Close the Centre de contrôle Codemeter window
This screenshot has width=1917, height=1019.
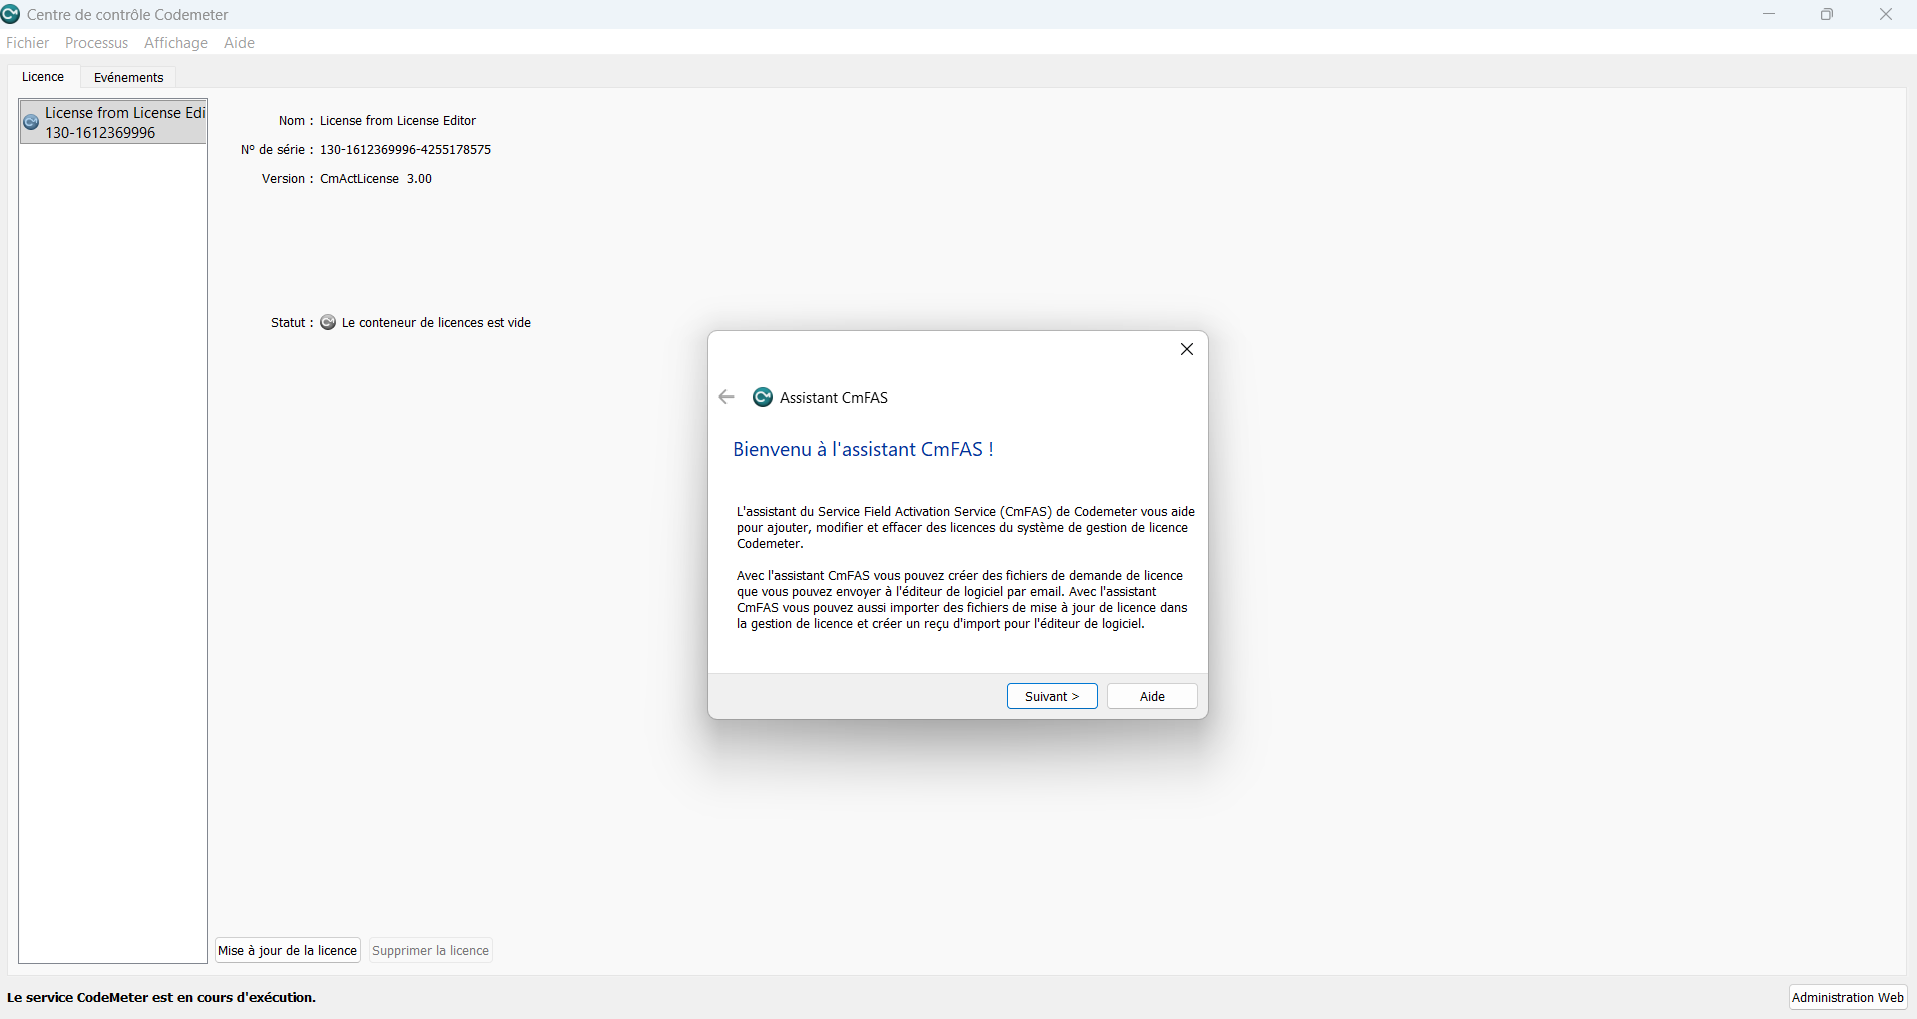tap(1886, 14)
